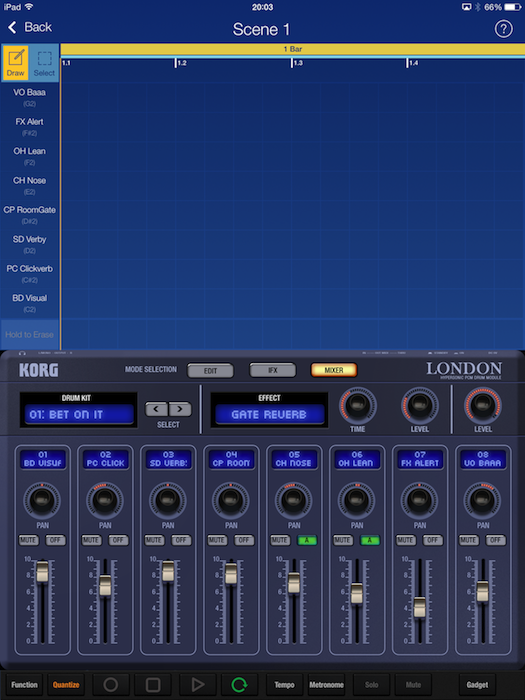Start playback with the play triangle
This screenshot has height=700, width=525.
point(198,684)
